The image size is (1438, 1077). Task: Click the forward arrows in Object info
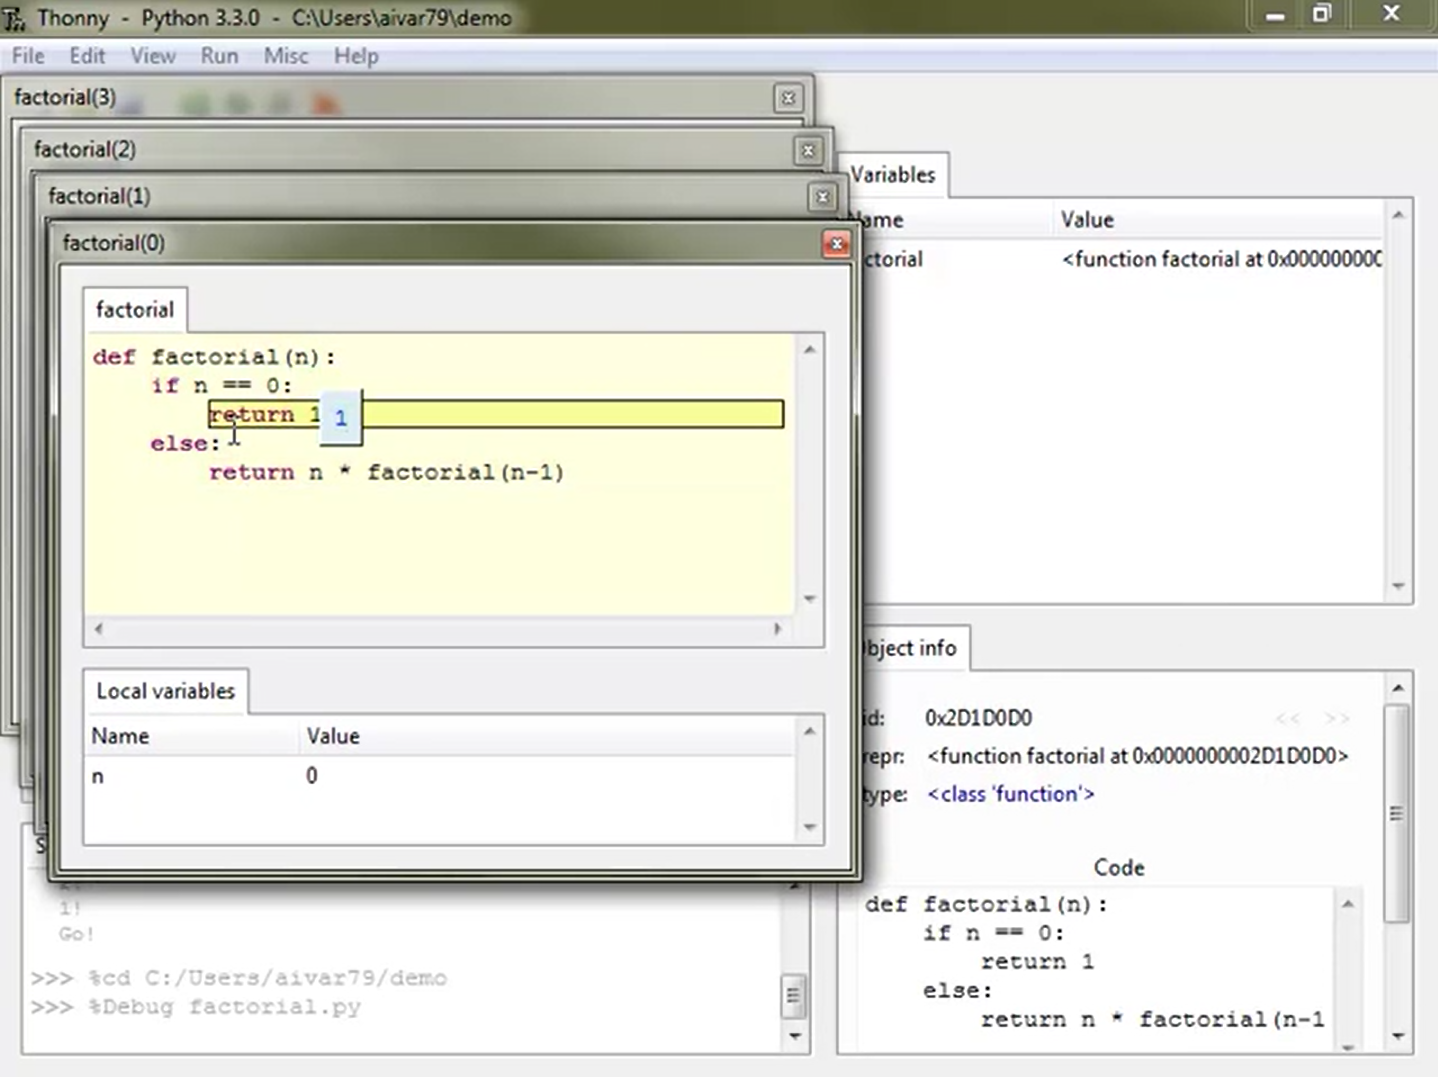click(x=1336, y=718)
